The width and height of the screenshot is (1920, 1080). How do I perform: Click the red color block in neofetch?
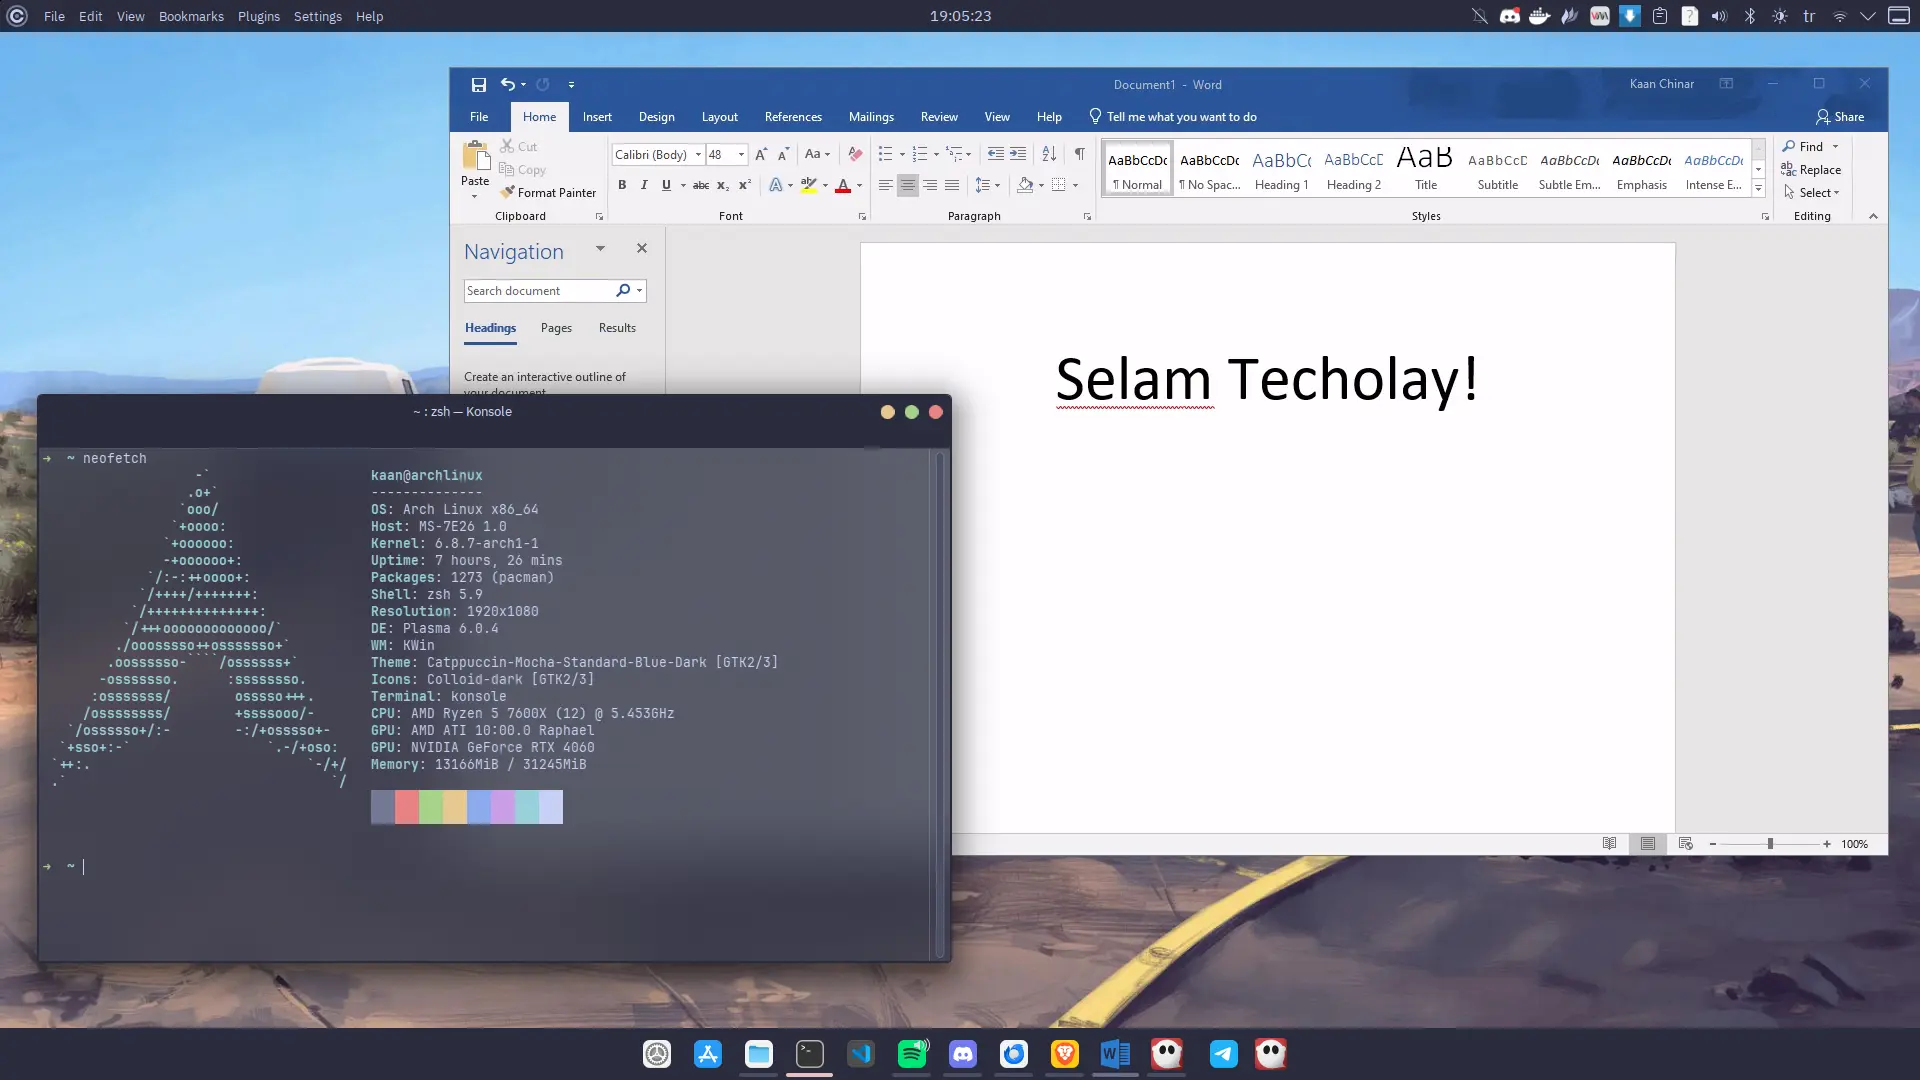pos(407,807)
